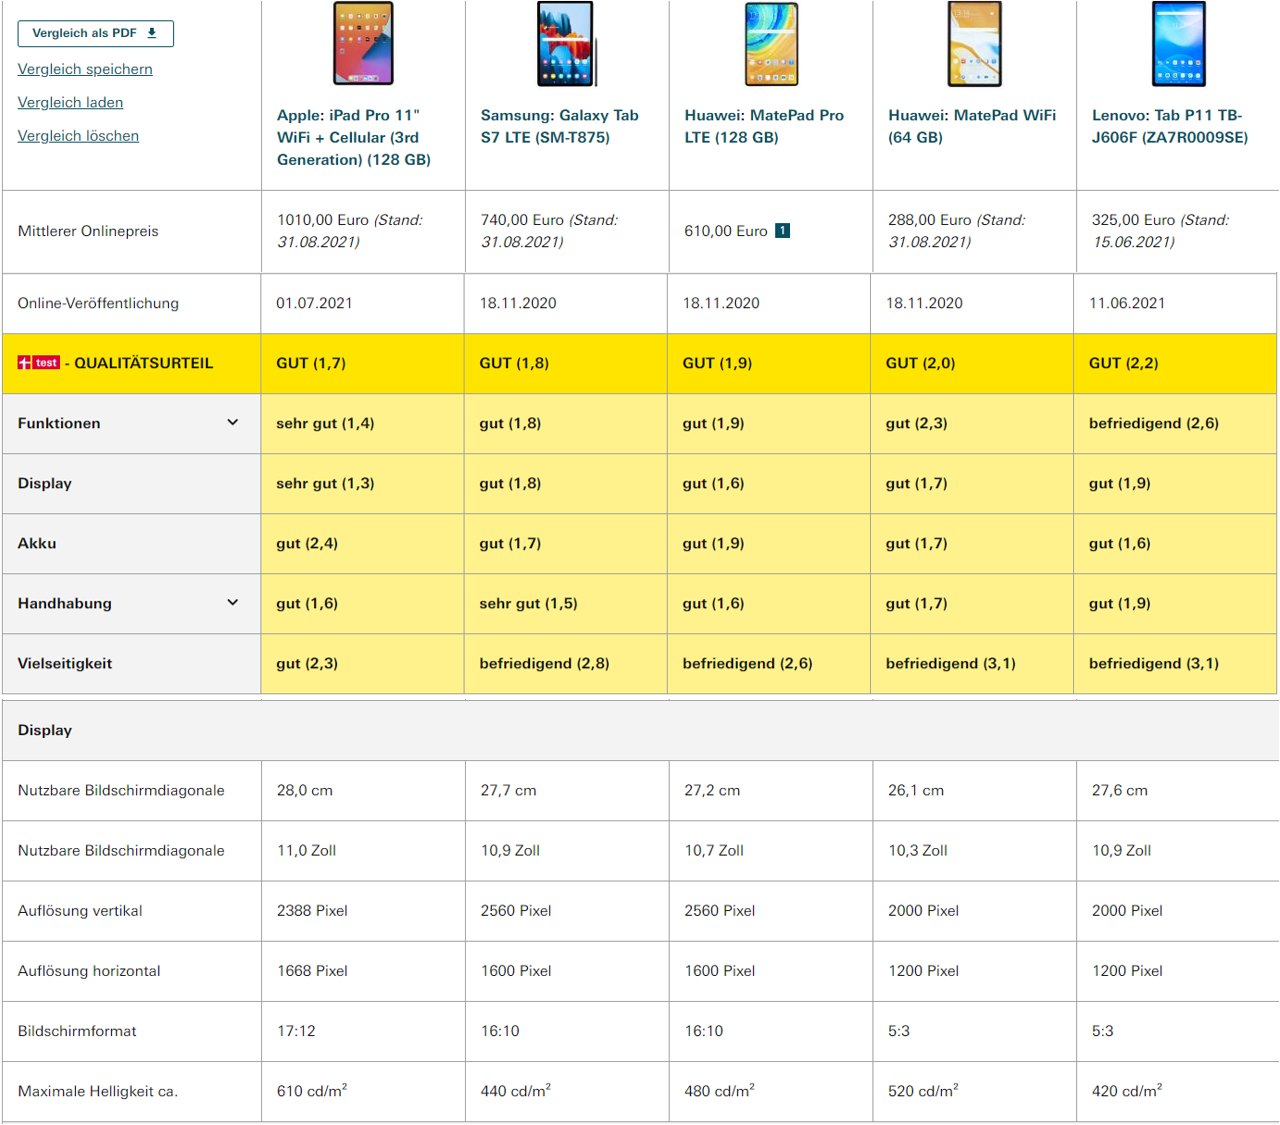The width and height of the screenshot is (1280, 1125).
Task: Click the Samsung Galaxy Tab S7 thumbnail
Action: click(567, 43)
